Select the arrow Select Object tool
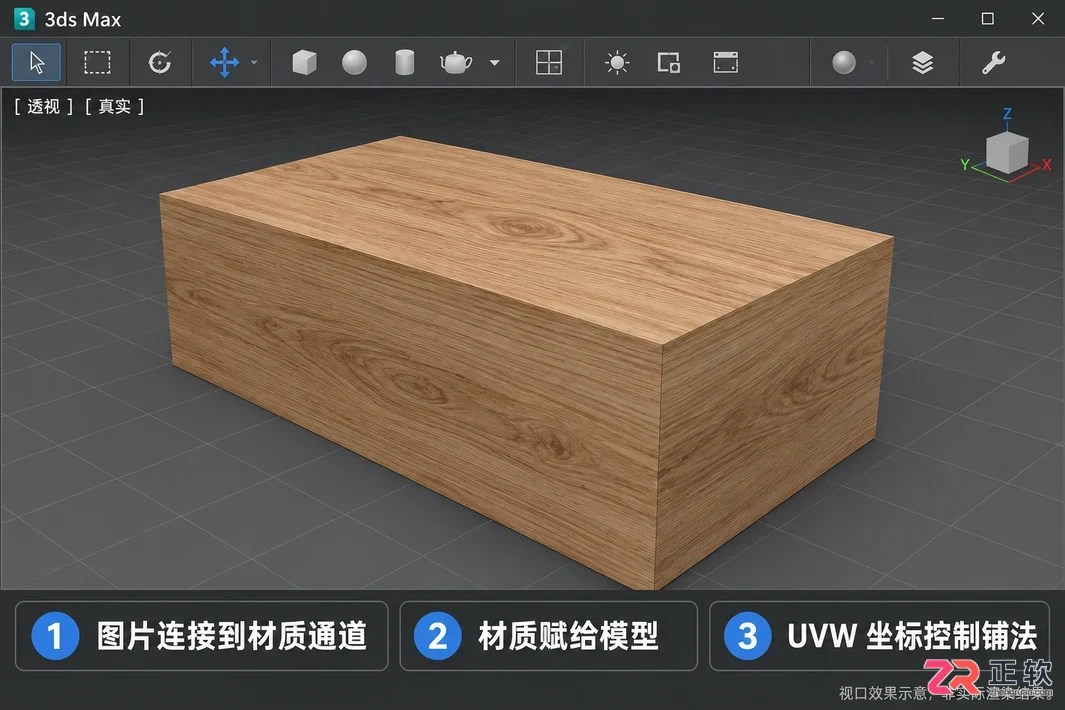This screenshot has width=1065, height=710. (x=37, y=63)
